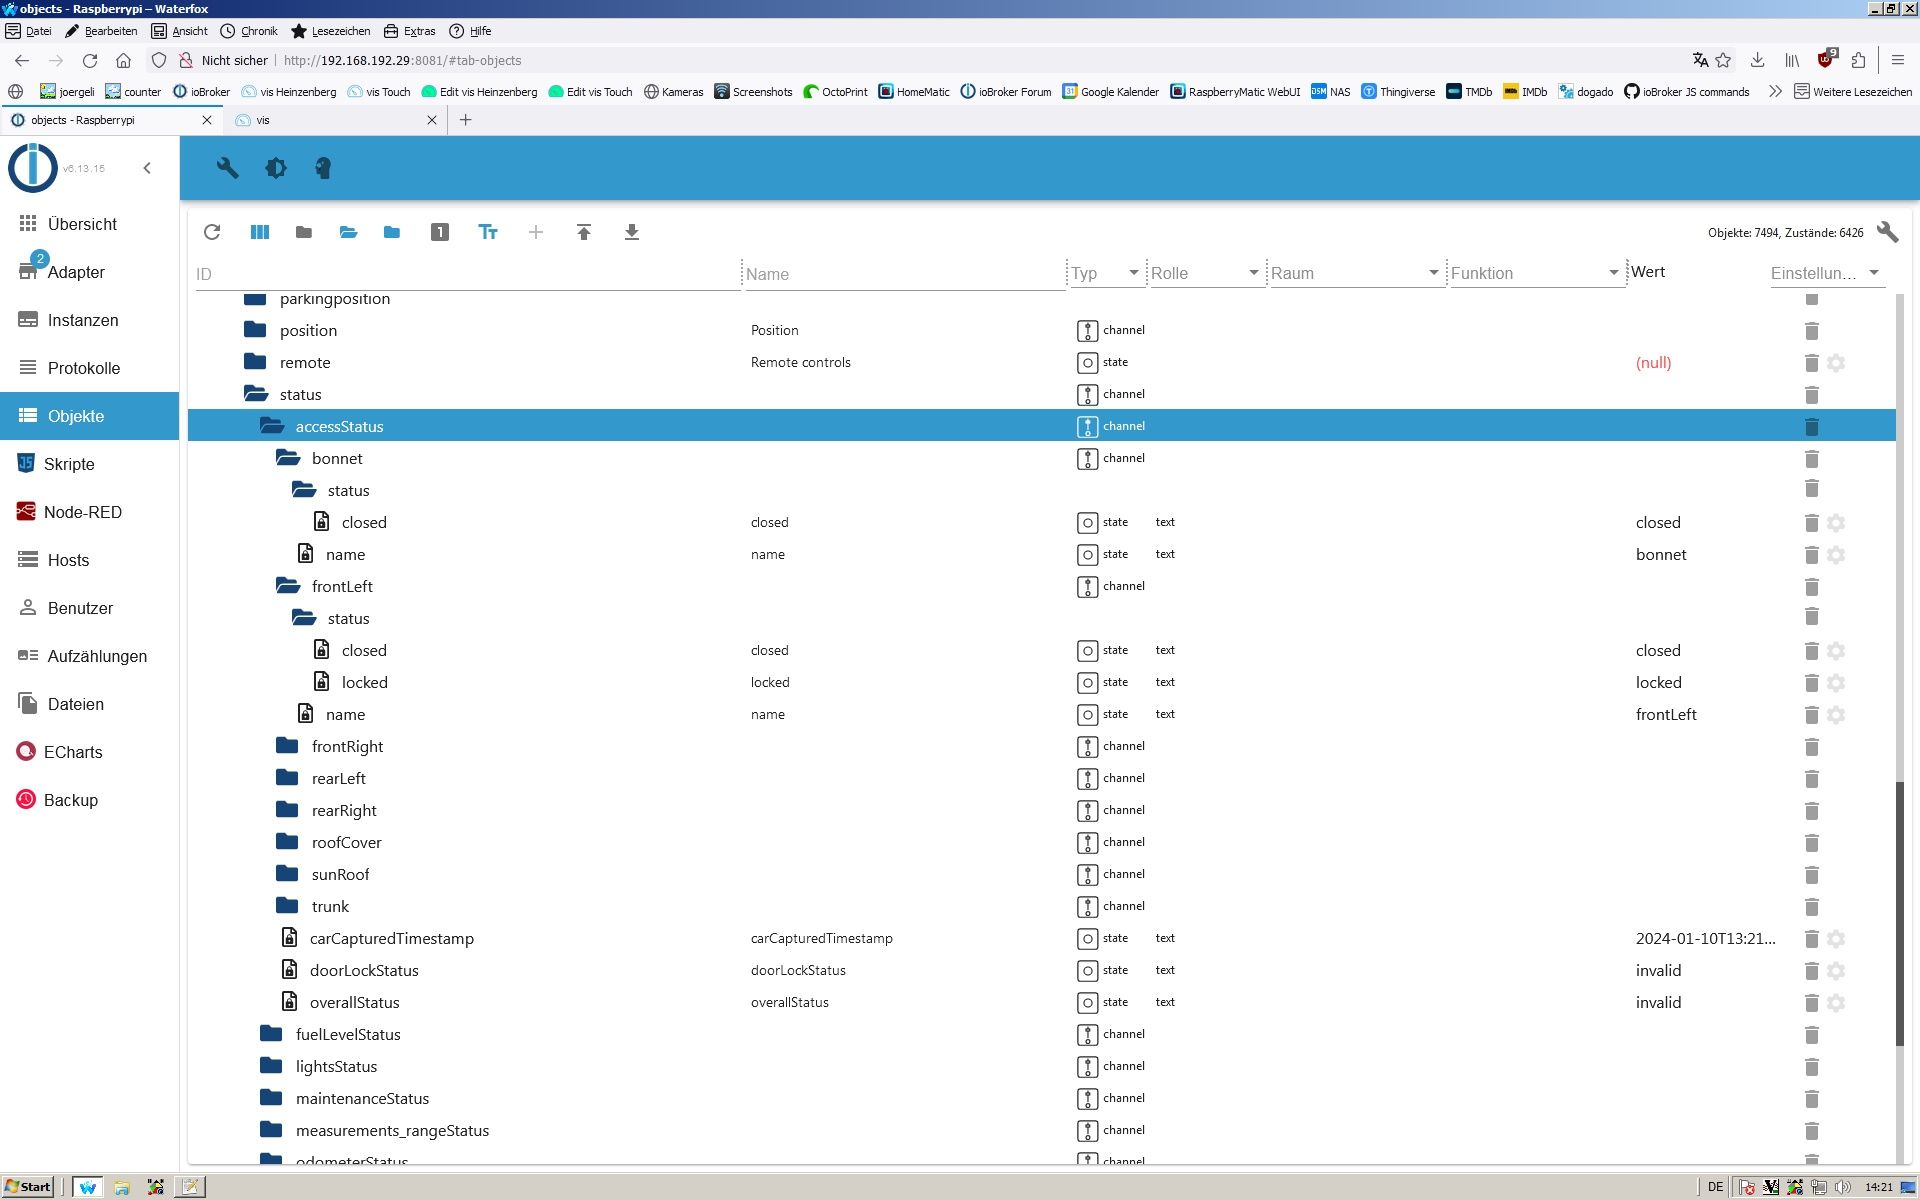
Task: Collapse the accessStatus channel entry
Action: [272, 426]
